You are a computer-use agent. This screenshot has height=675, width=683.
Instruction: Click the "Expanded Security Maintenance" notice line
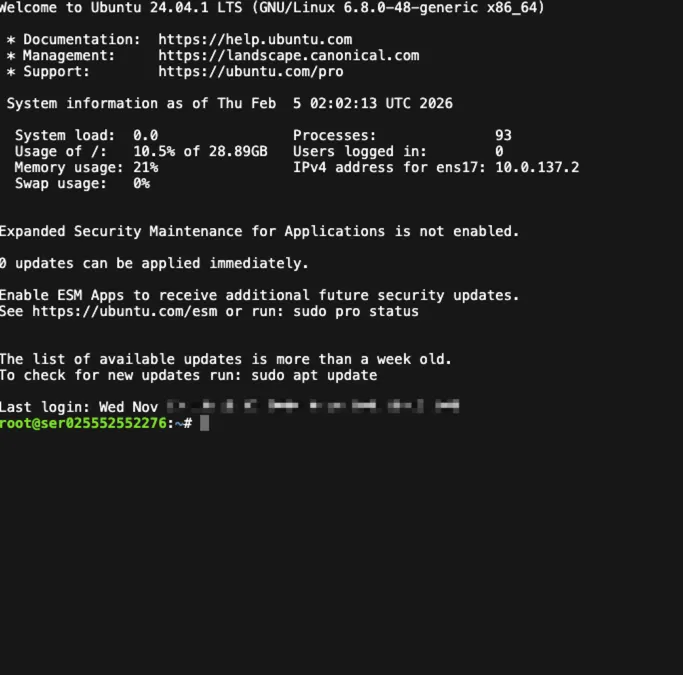(x=259, y=231)
